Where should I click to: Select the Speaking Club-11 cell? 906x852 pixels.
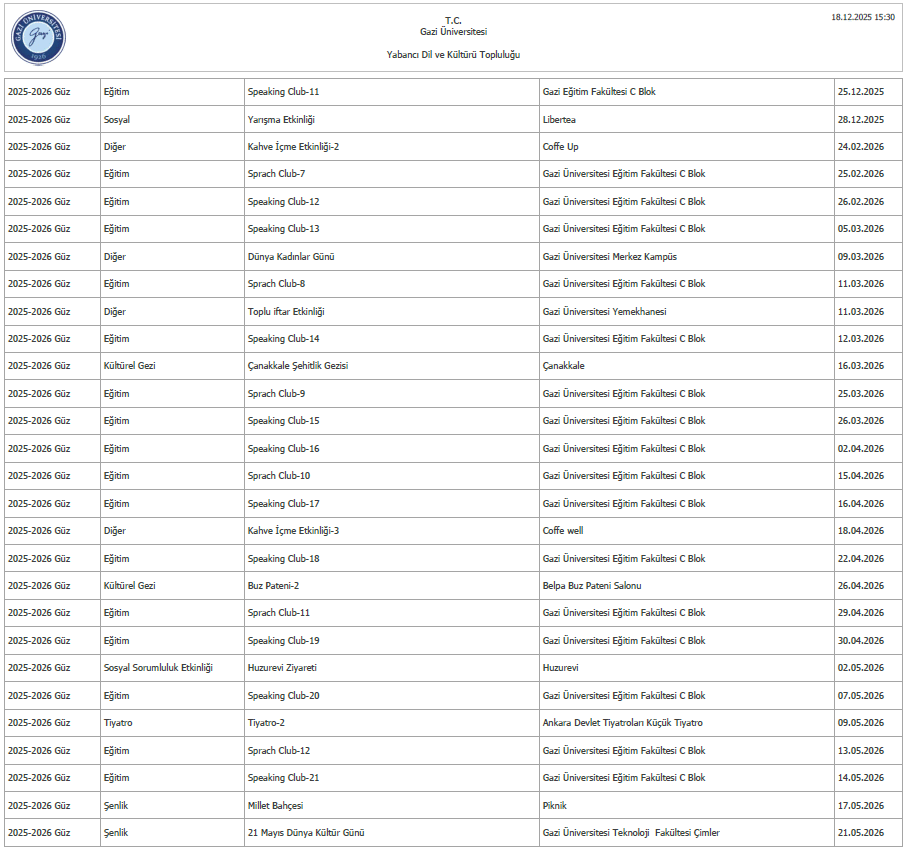[x=284, y=92]
